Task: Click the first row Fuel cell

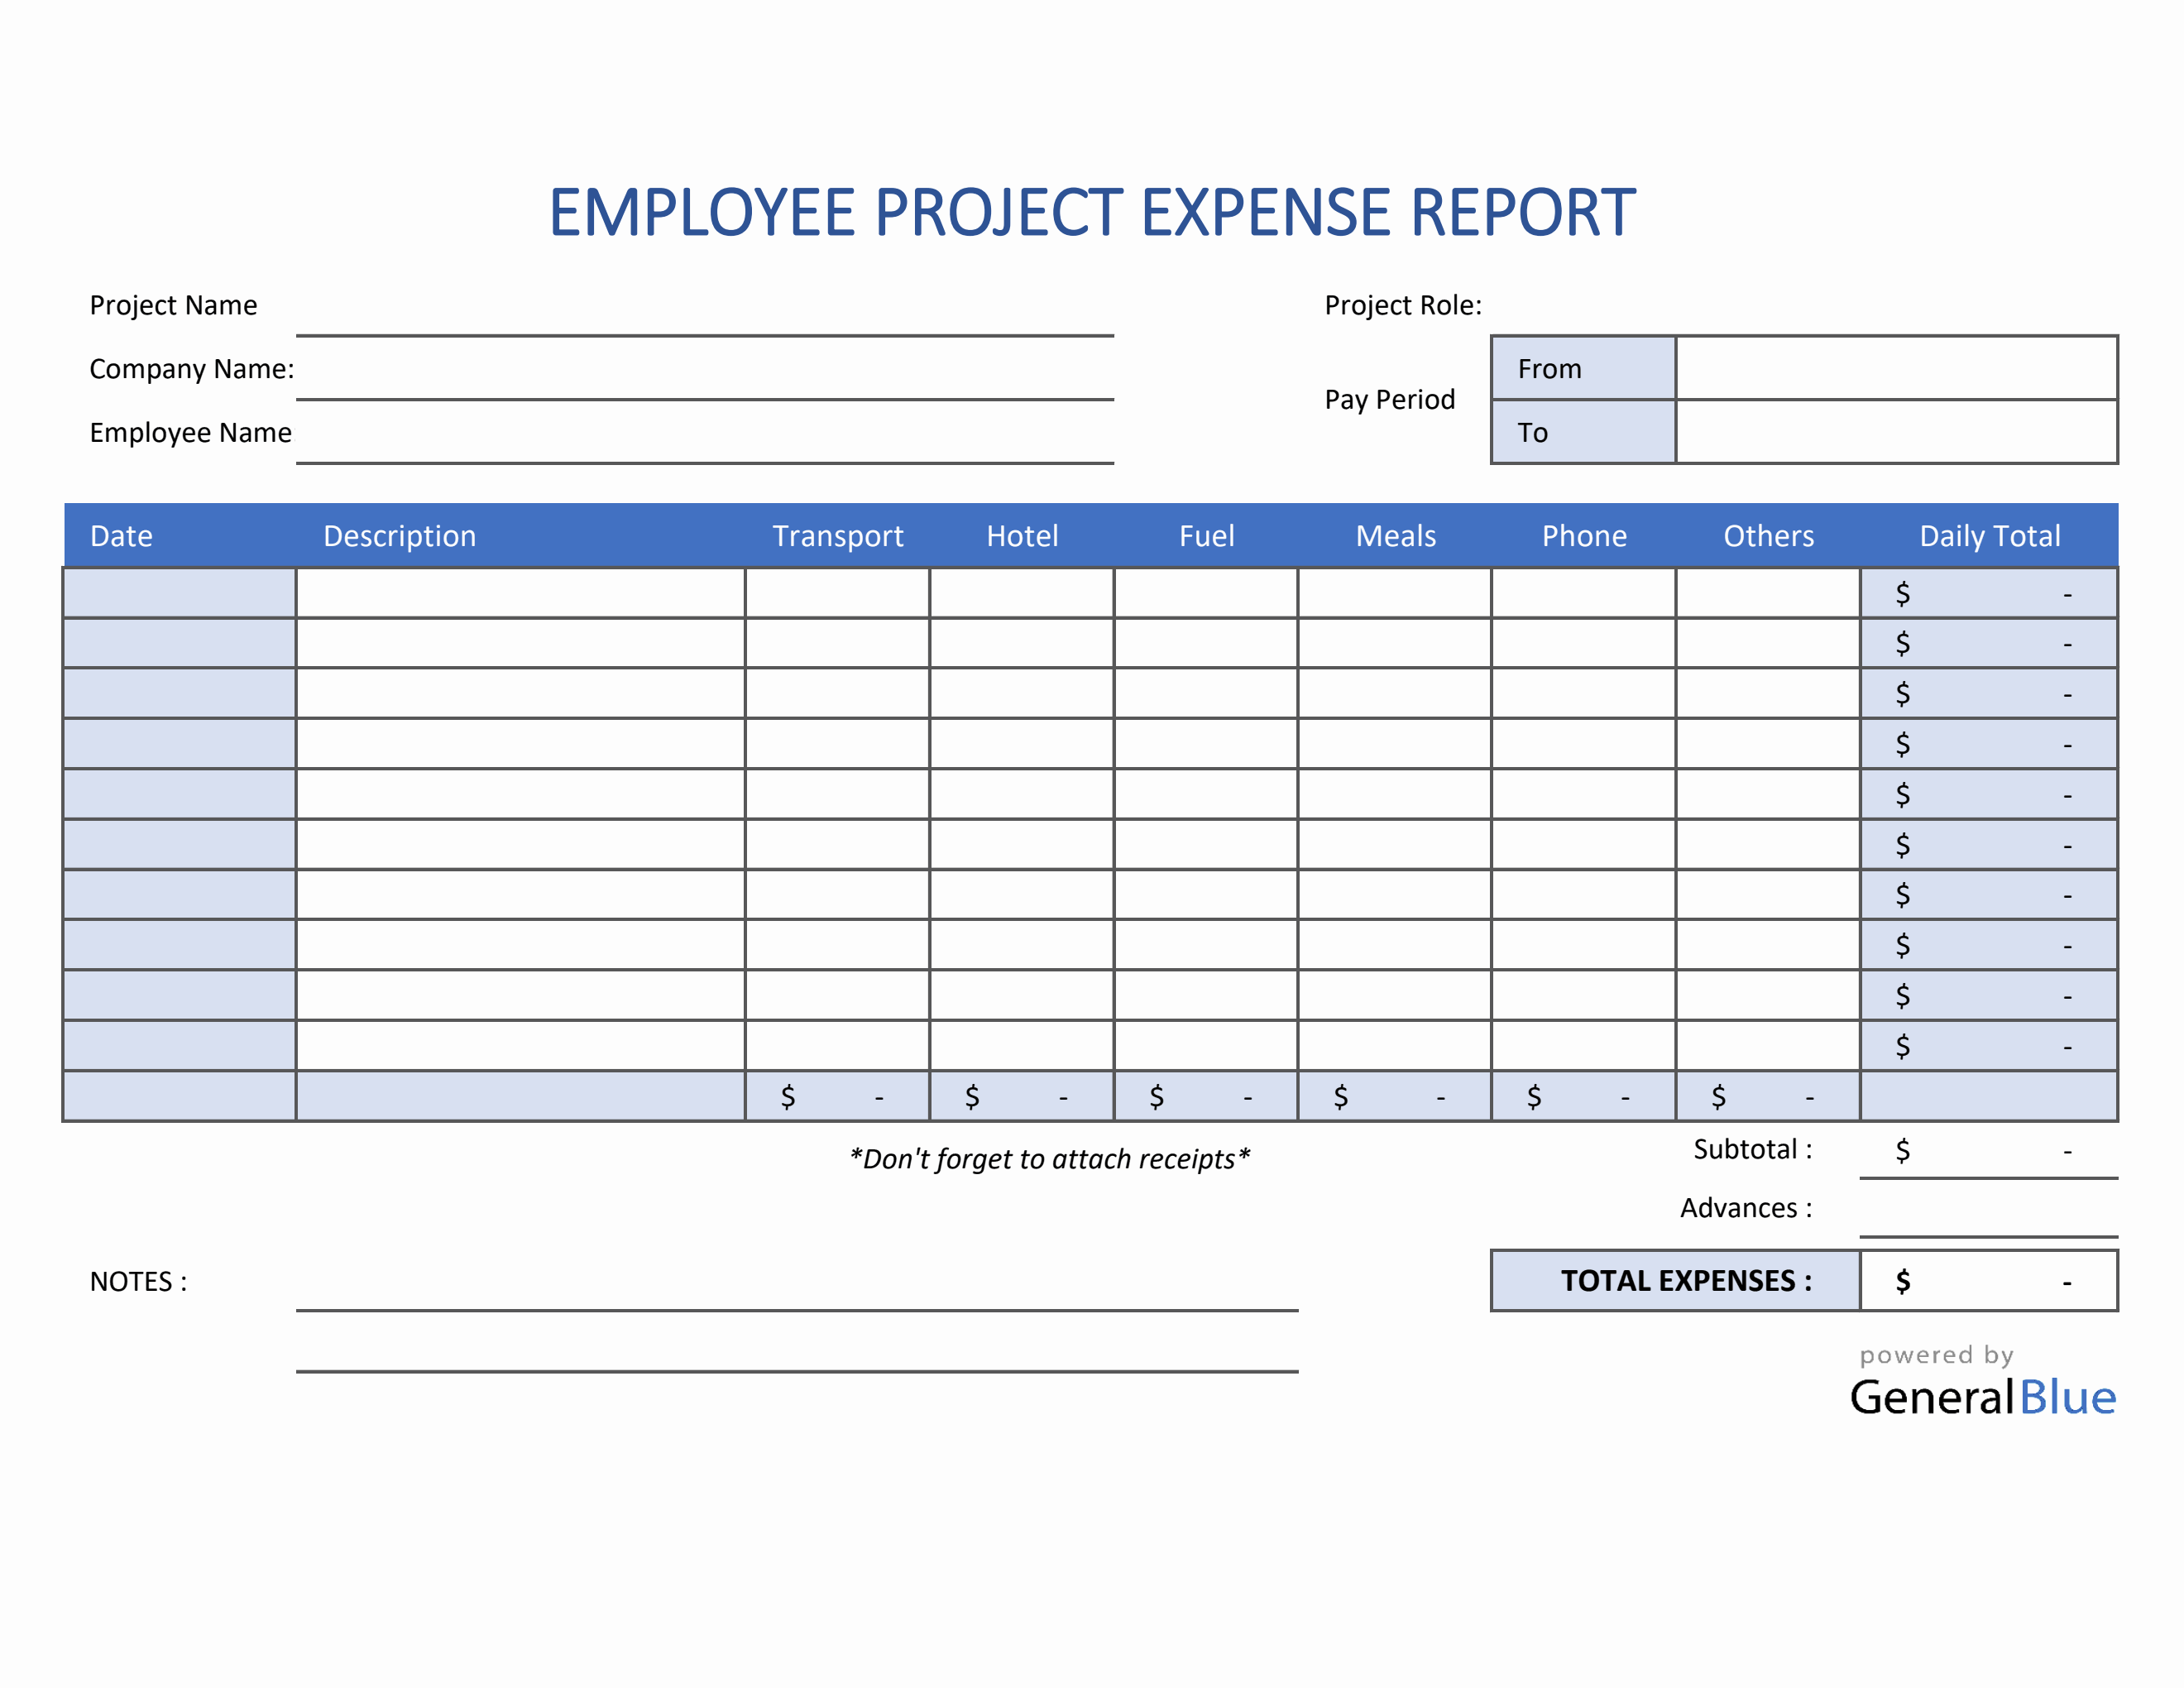Action: tap(1206, 593)
